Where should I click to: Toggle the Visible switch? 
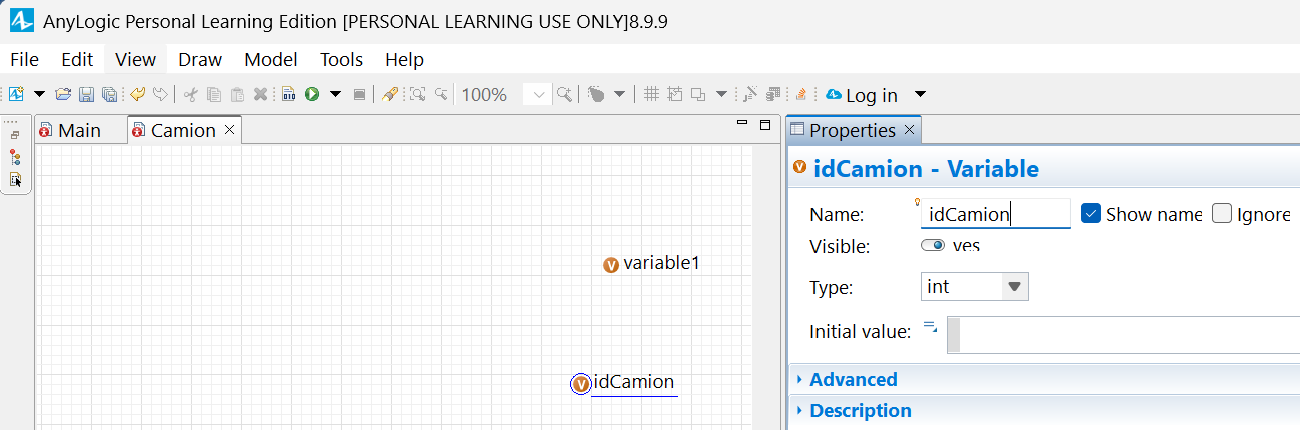pyautogui.click(x=933, y=246)
